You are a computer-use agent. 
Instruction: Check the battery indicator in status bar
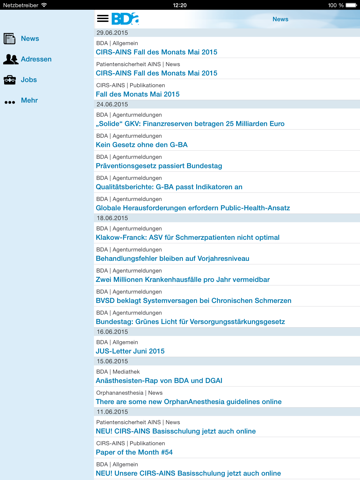(x=351, y=5)
